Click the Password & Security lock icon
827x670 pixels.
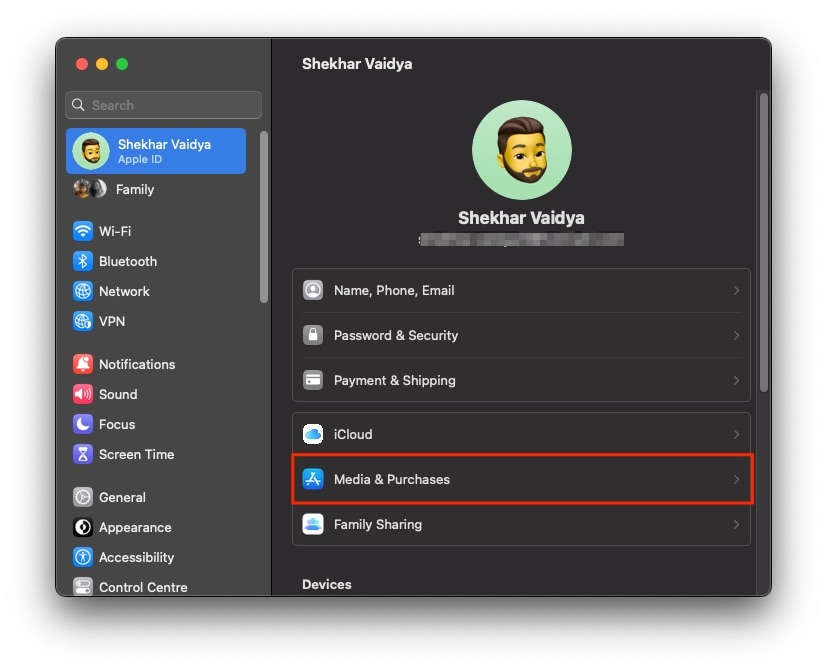pos(313,335)
